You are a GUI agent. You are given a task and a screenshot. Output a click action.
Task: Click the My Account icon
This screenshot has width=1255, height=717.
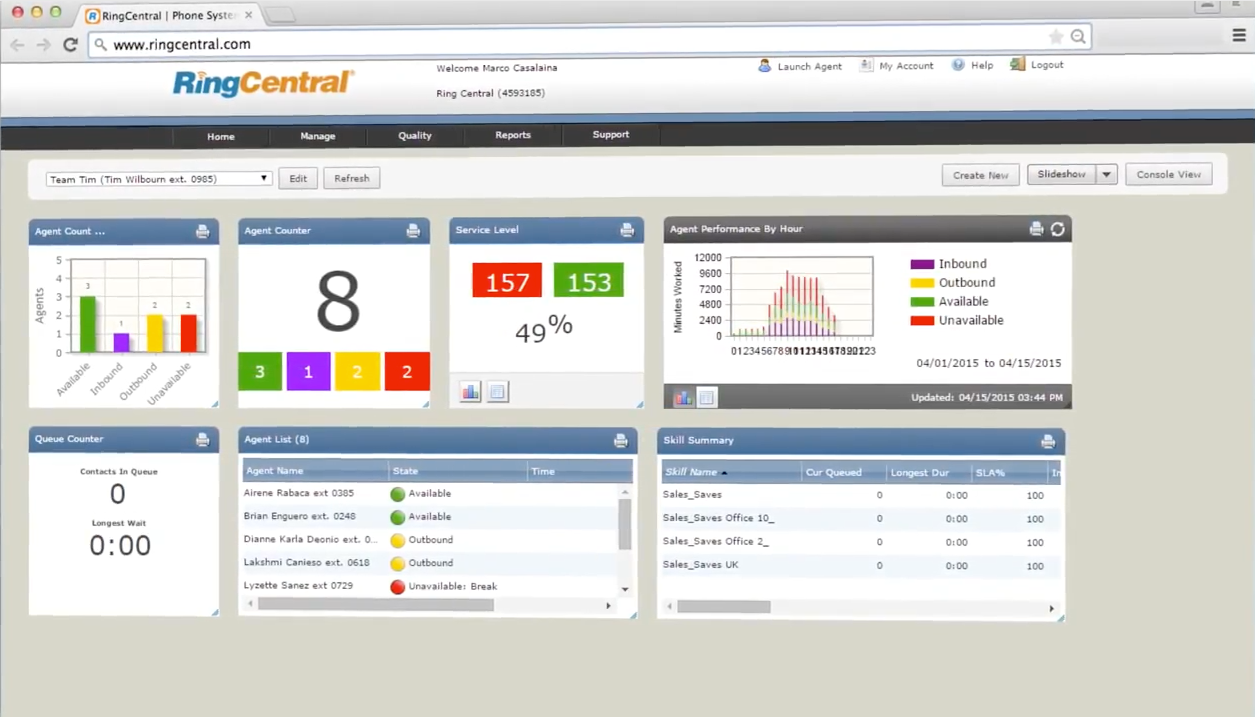[866, 65]
